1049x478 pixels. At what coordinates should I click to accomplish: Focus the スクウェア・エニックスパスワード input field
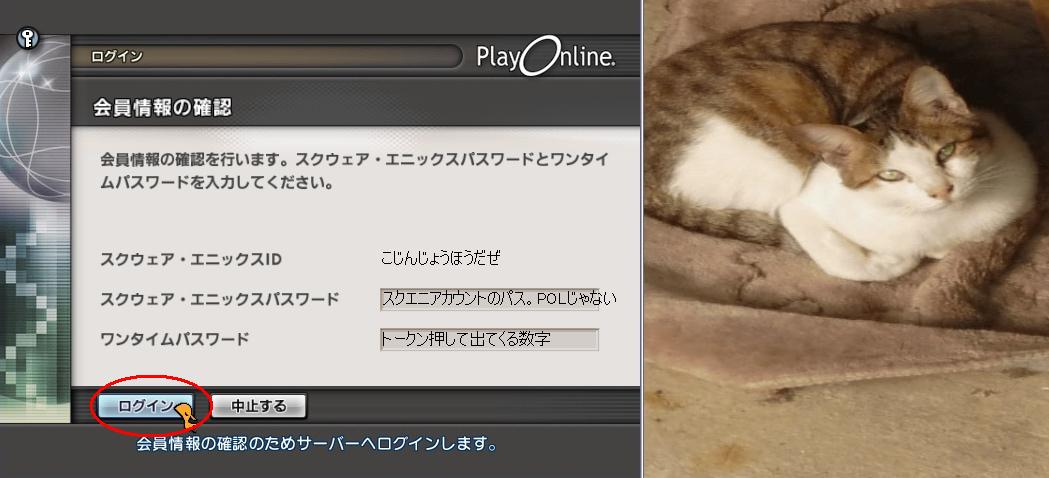(x=489, y=299)
